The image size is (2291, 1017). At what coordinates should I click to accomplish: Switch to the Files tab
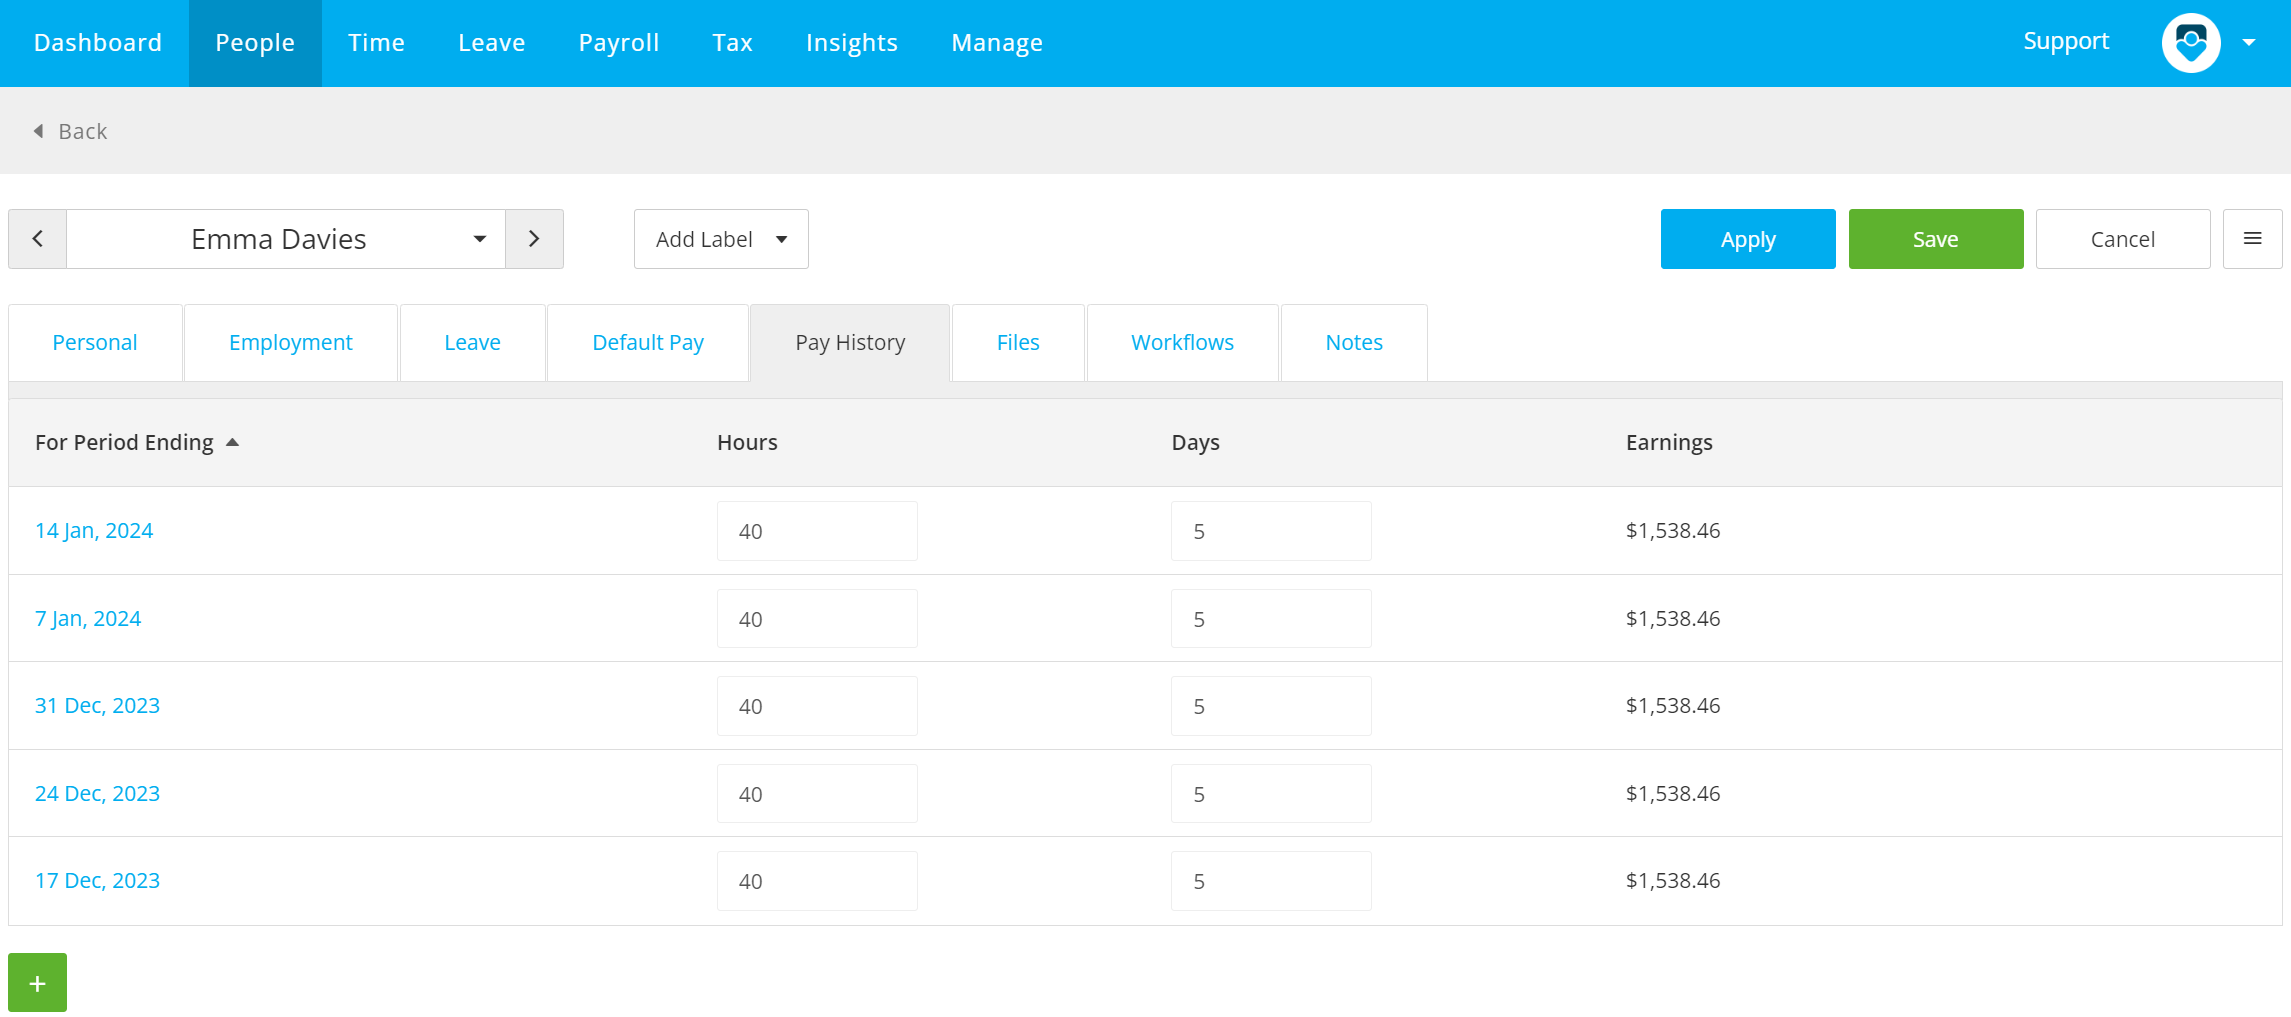coord(1018,342)
